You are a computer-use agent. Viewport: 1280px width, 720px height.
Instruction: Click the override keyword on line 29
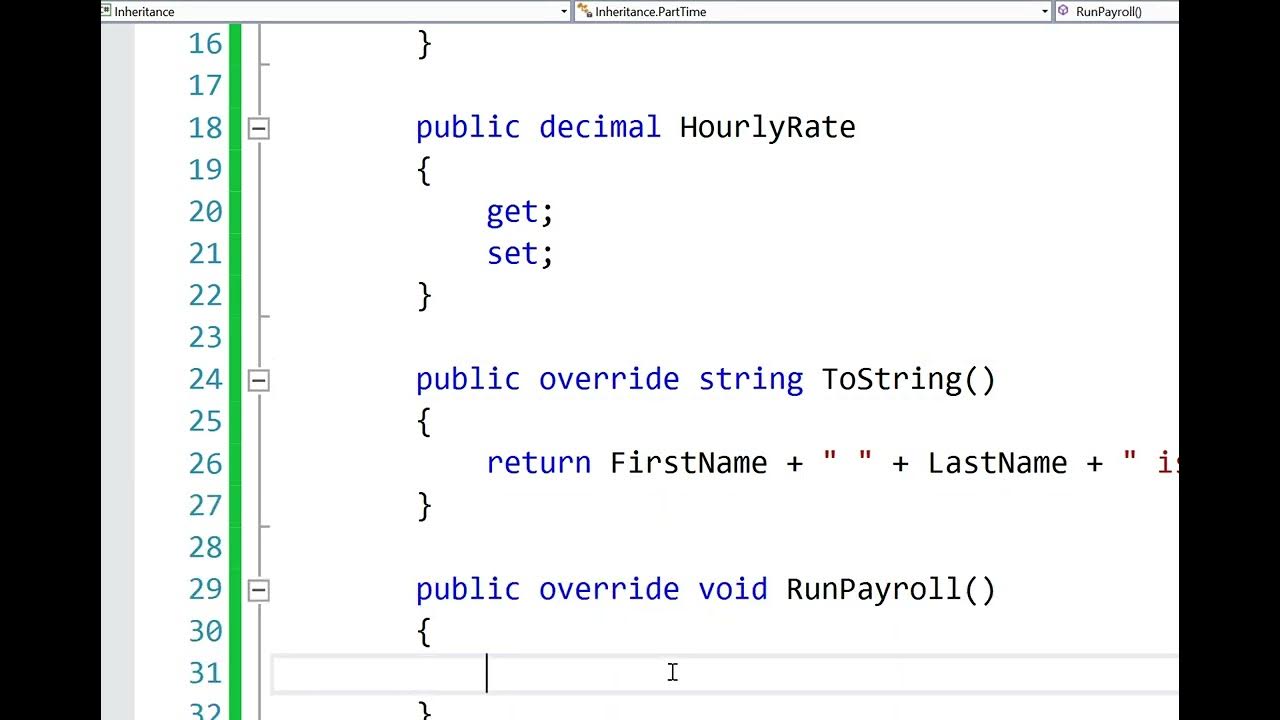click(x=609, y=590)
